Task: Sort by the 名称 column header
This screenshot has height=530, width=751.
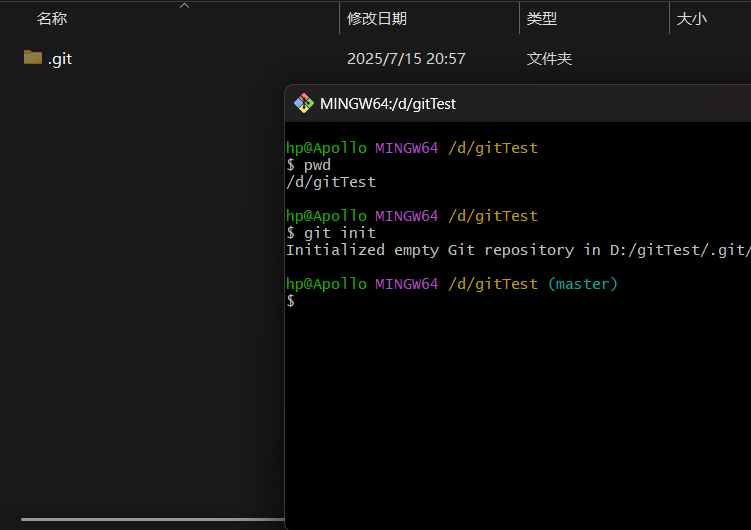Action: tap(52, 19)
